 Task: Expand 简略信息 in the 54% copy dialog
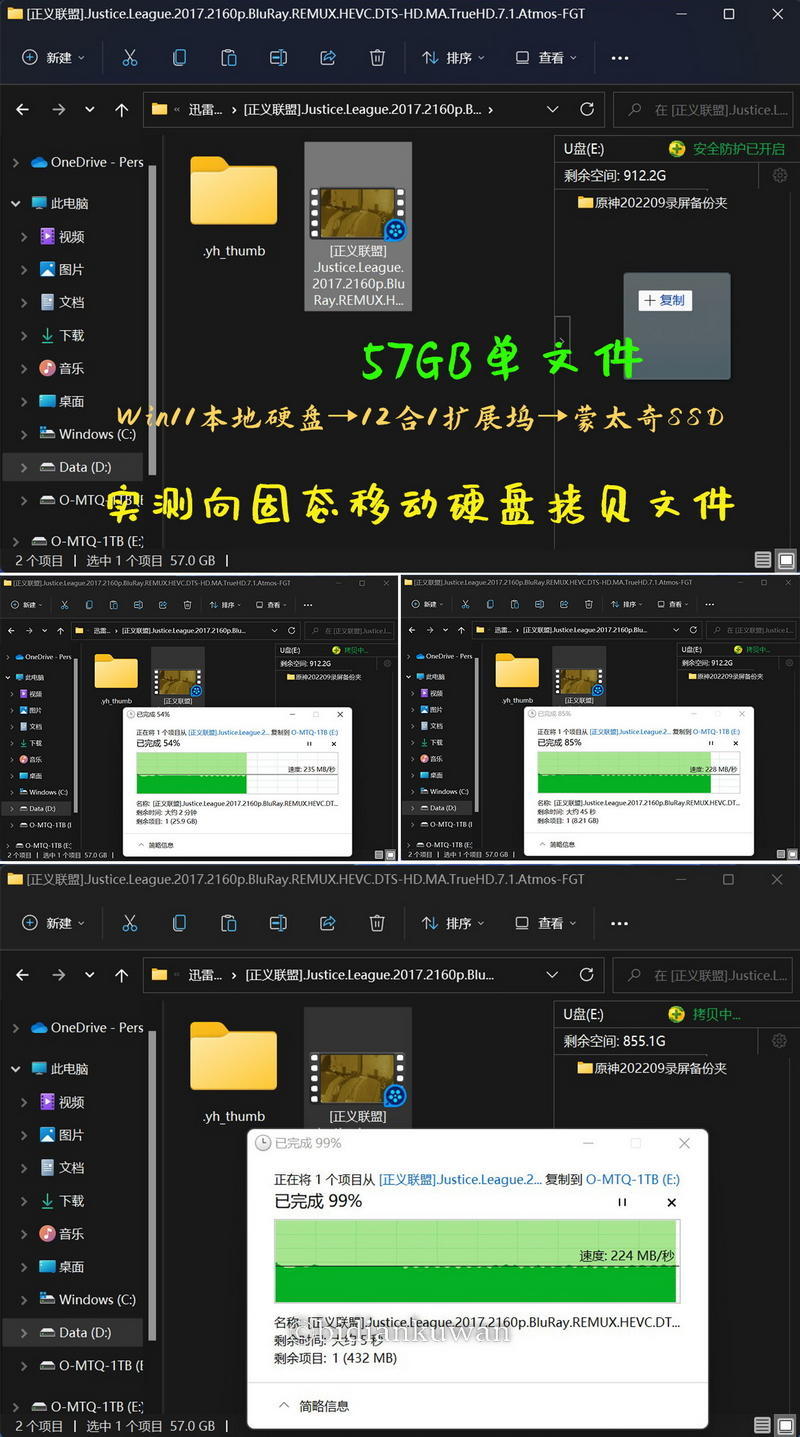pyautogui.click(x=155, y=844)
